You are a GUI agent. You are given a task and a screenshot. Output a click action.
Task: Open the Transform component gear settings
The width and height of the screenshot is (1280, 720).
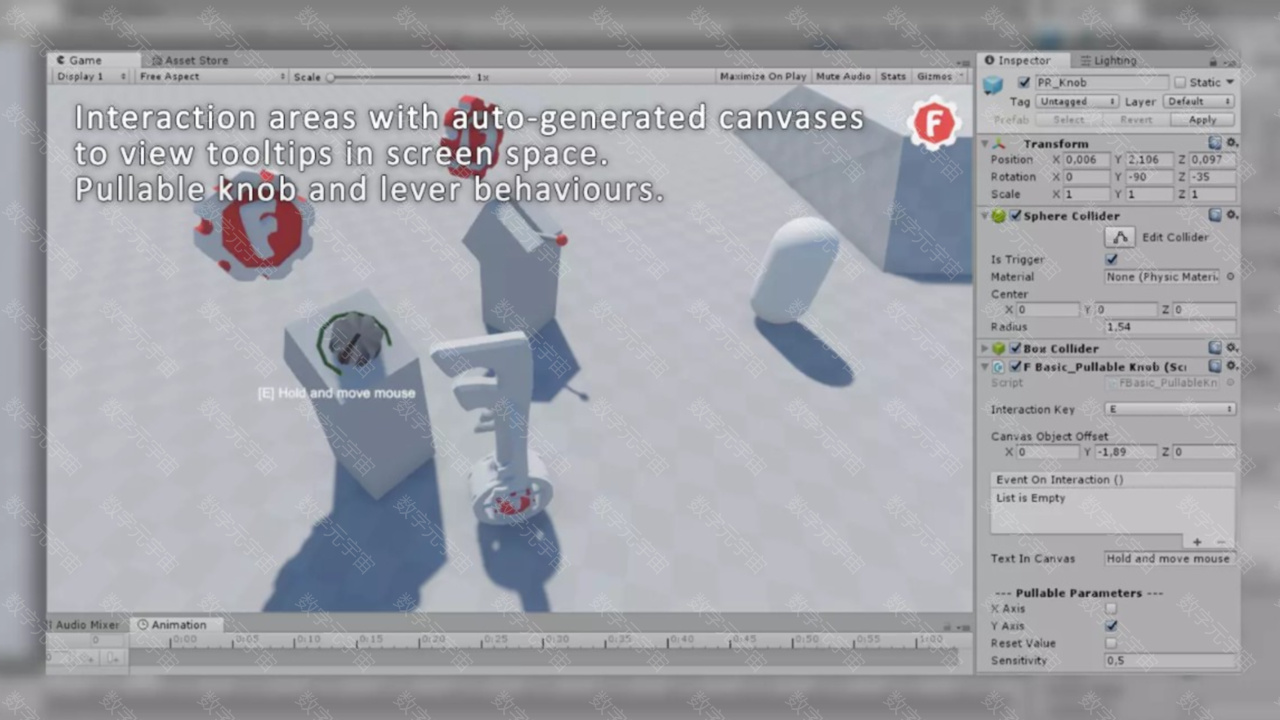[1232, 143]
